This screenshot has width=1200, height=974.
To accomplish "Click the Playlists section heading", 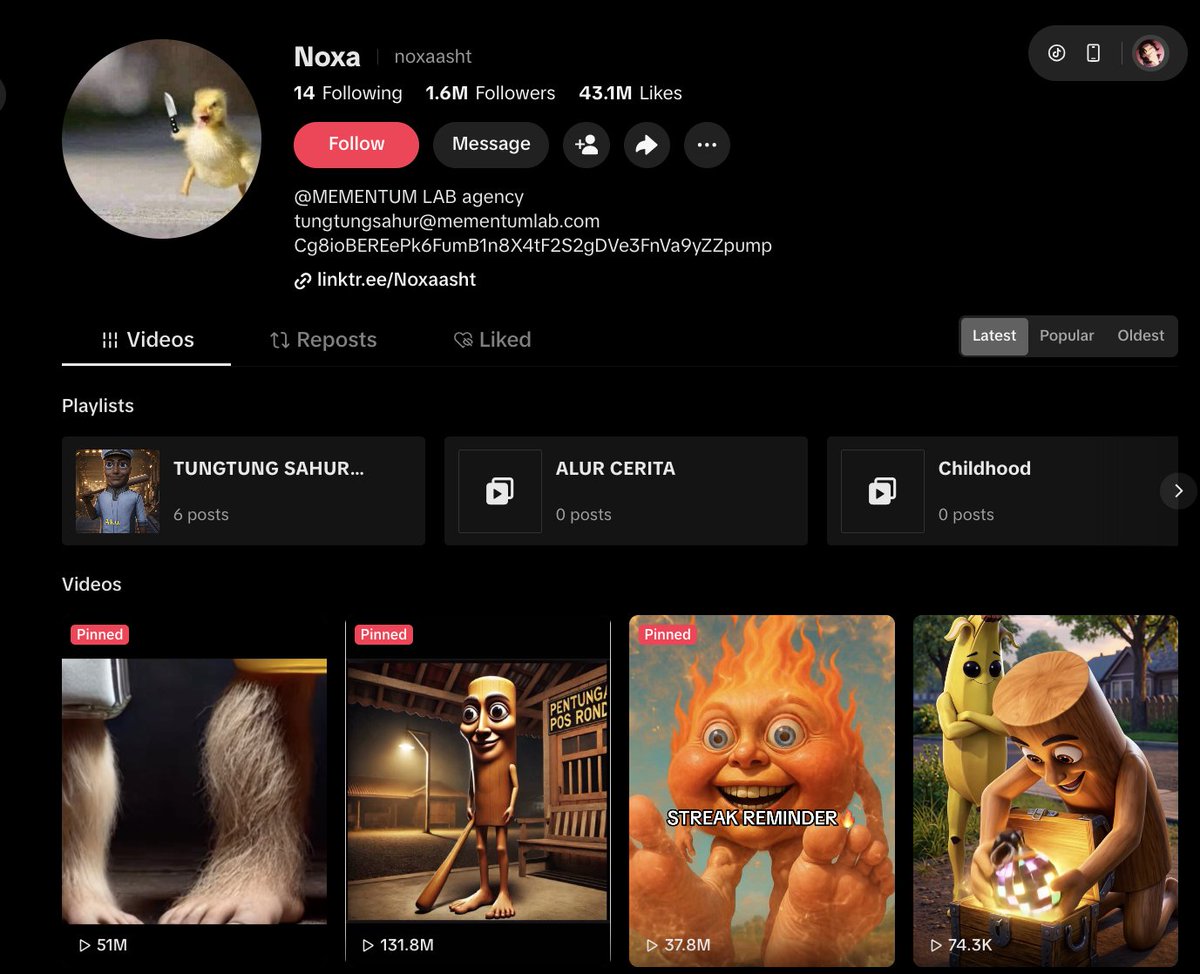I will pyautogui.click(x=98, y=406).
